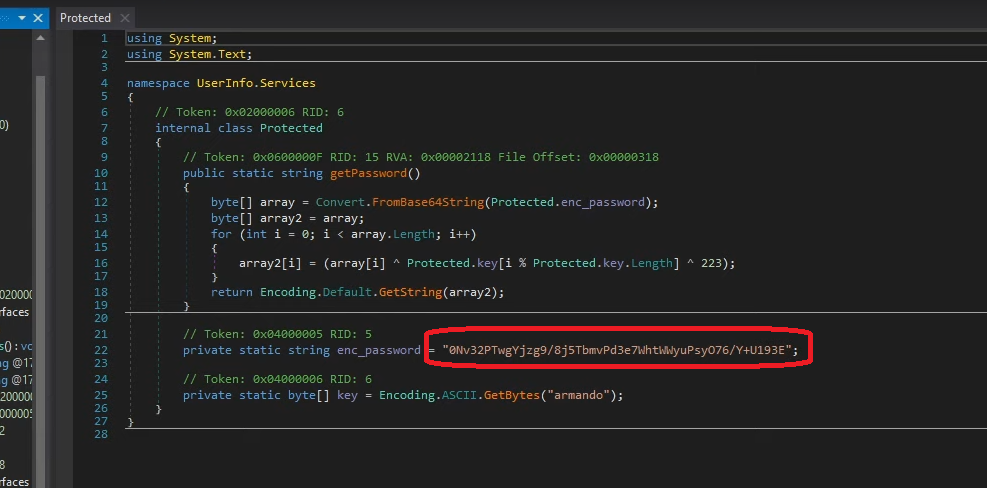Click the 'Token: 0x02000006 RID: 6' comment
The width and height of the screenshot is (990, 488).
click(249, 112)
